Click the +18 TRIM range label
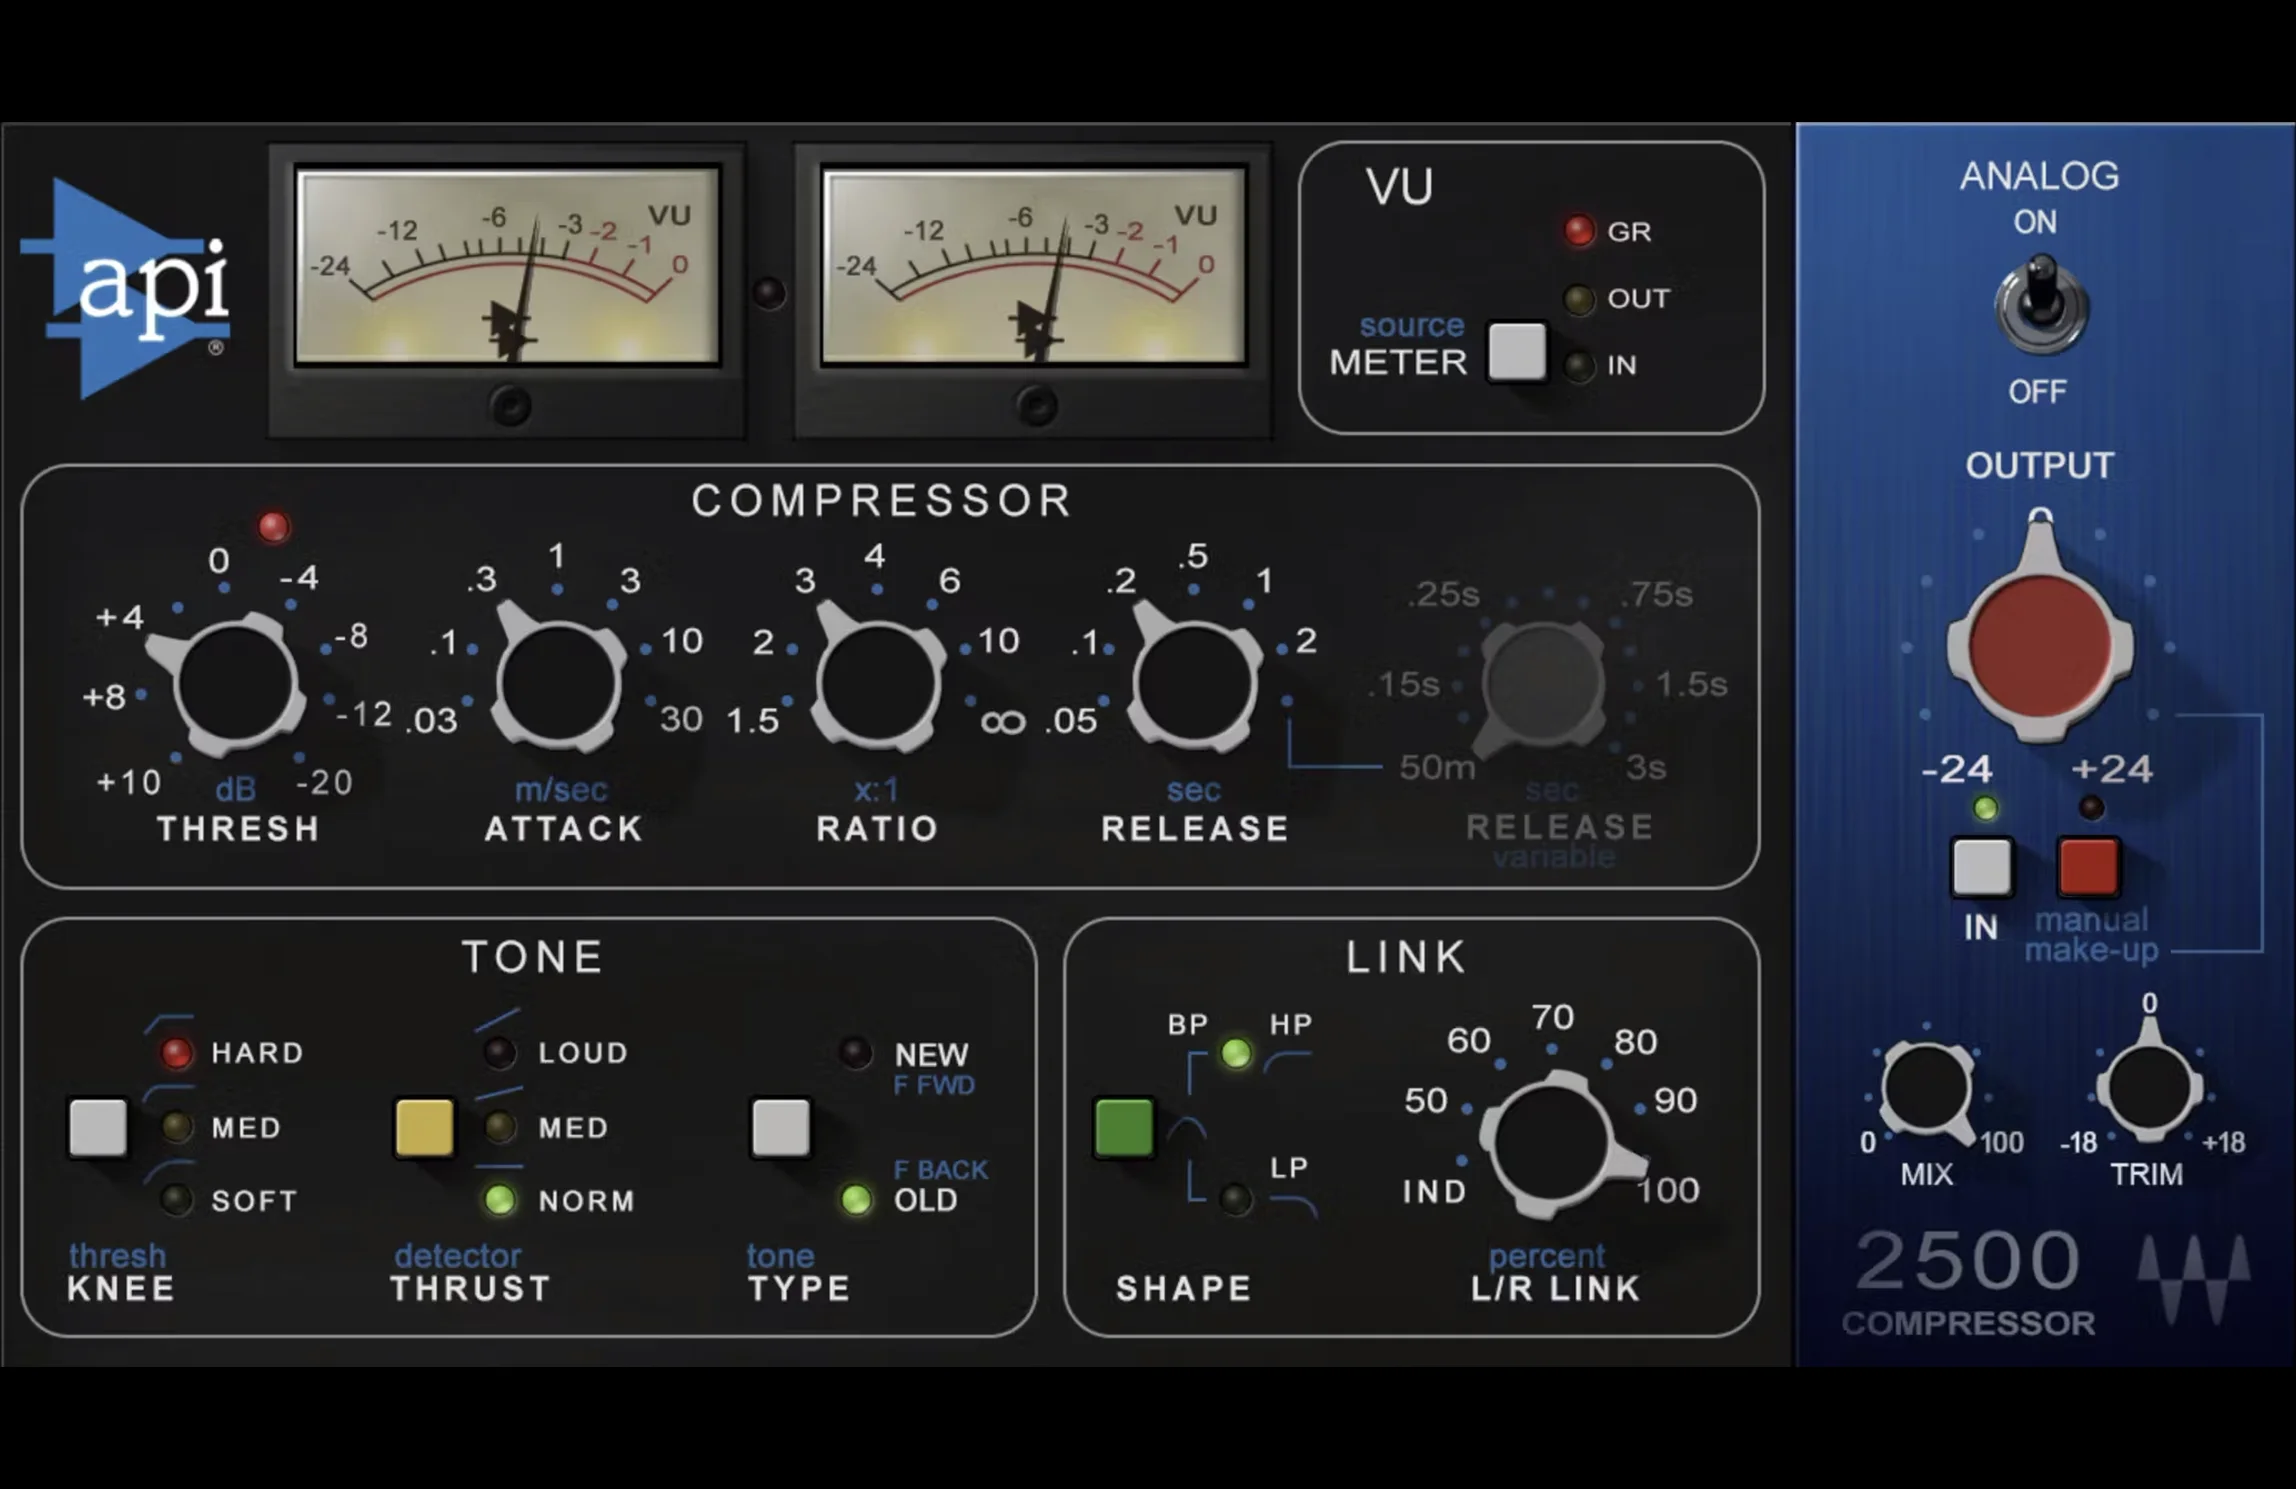Viewport: 2296px width, 1489px height. pos(2223,1142)
